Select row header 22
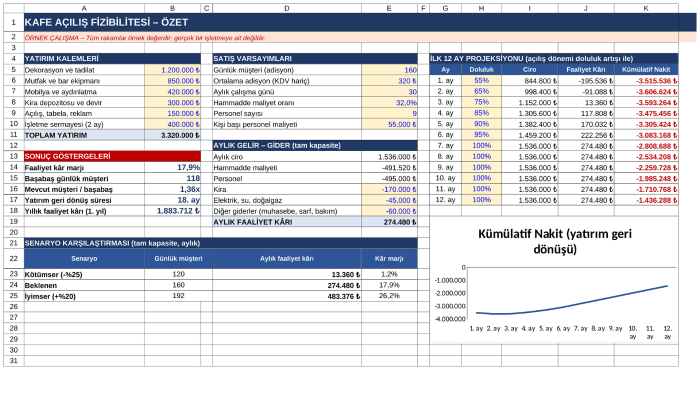This screenshot has width=700, height=394. (14, 258)
